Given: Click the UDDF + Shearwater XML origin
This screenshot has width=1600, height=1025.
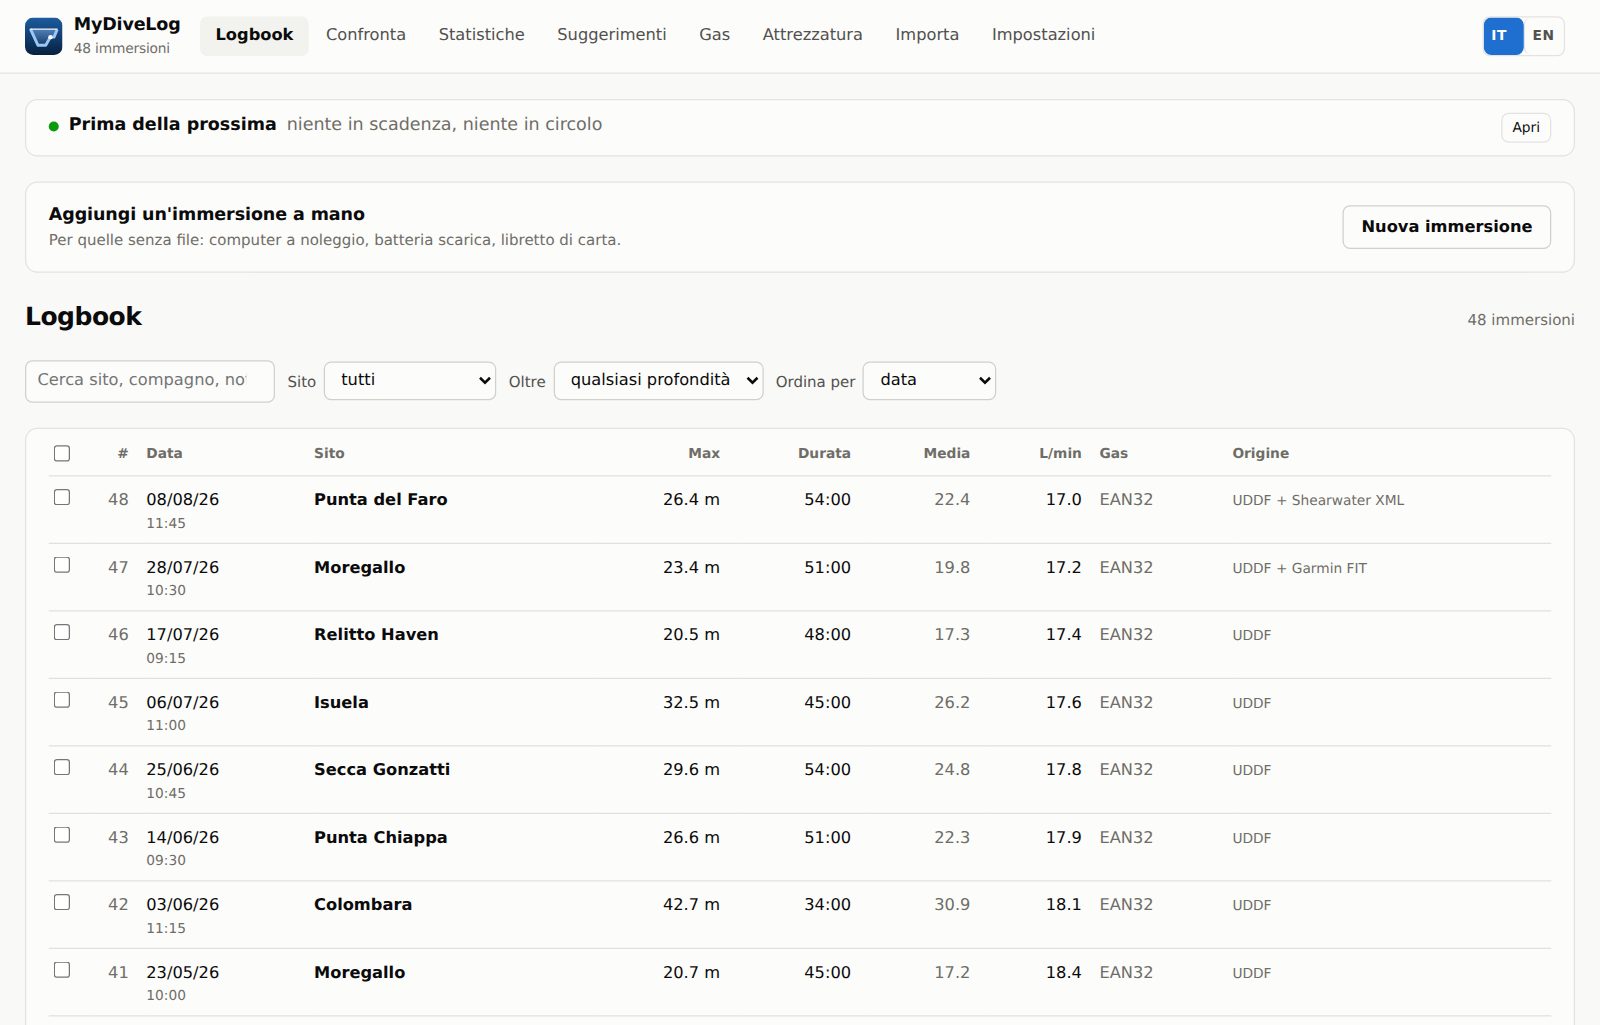Looking at the screenshot, I should click(1318, 501).
